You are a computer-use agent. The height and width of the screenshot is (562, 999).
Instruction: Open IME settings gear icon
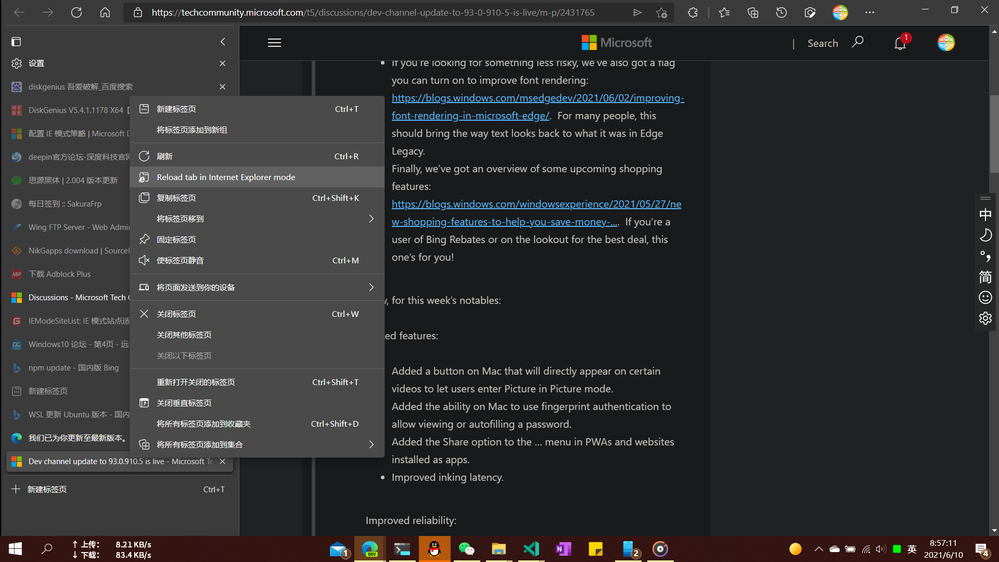[985, 318]
